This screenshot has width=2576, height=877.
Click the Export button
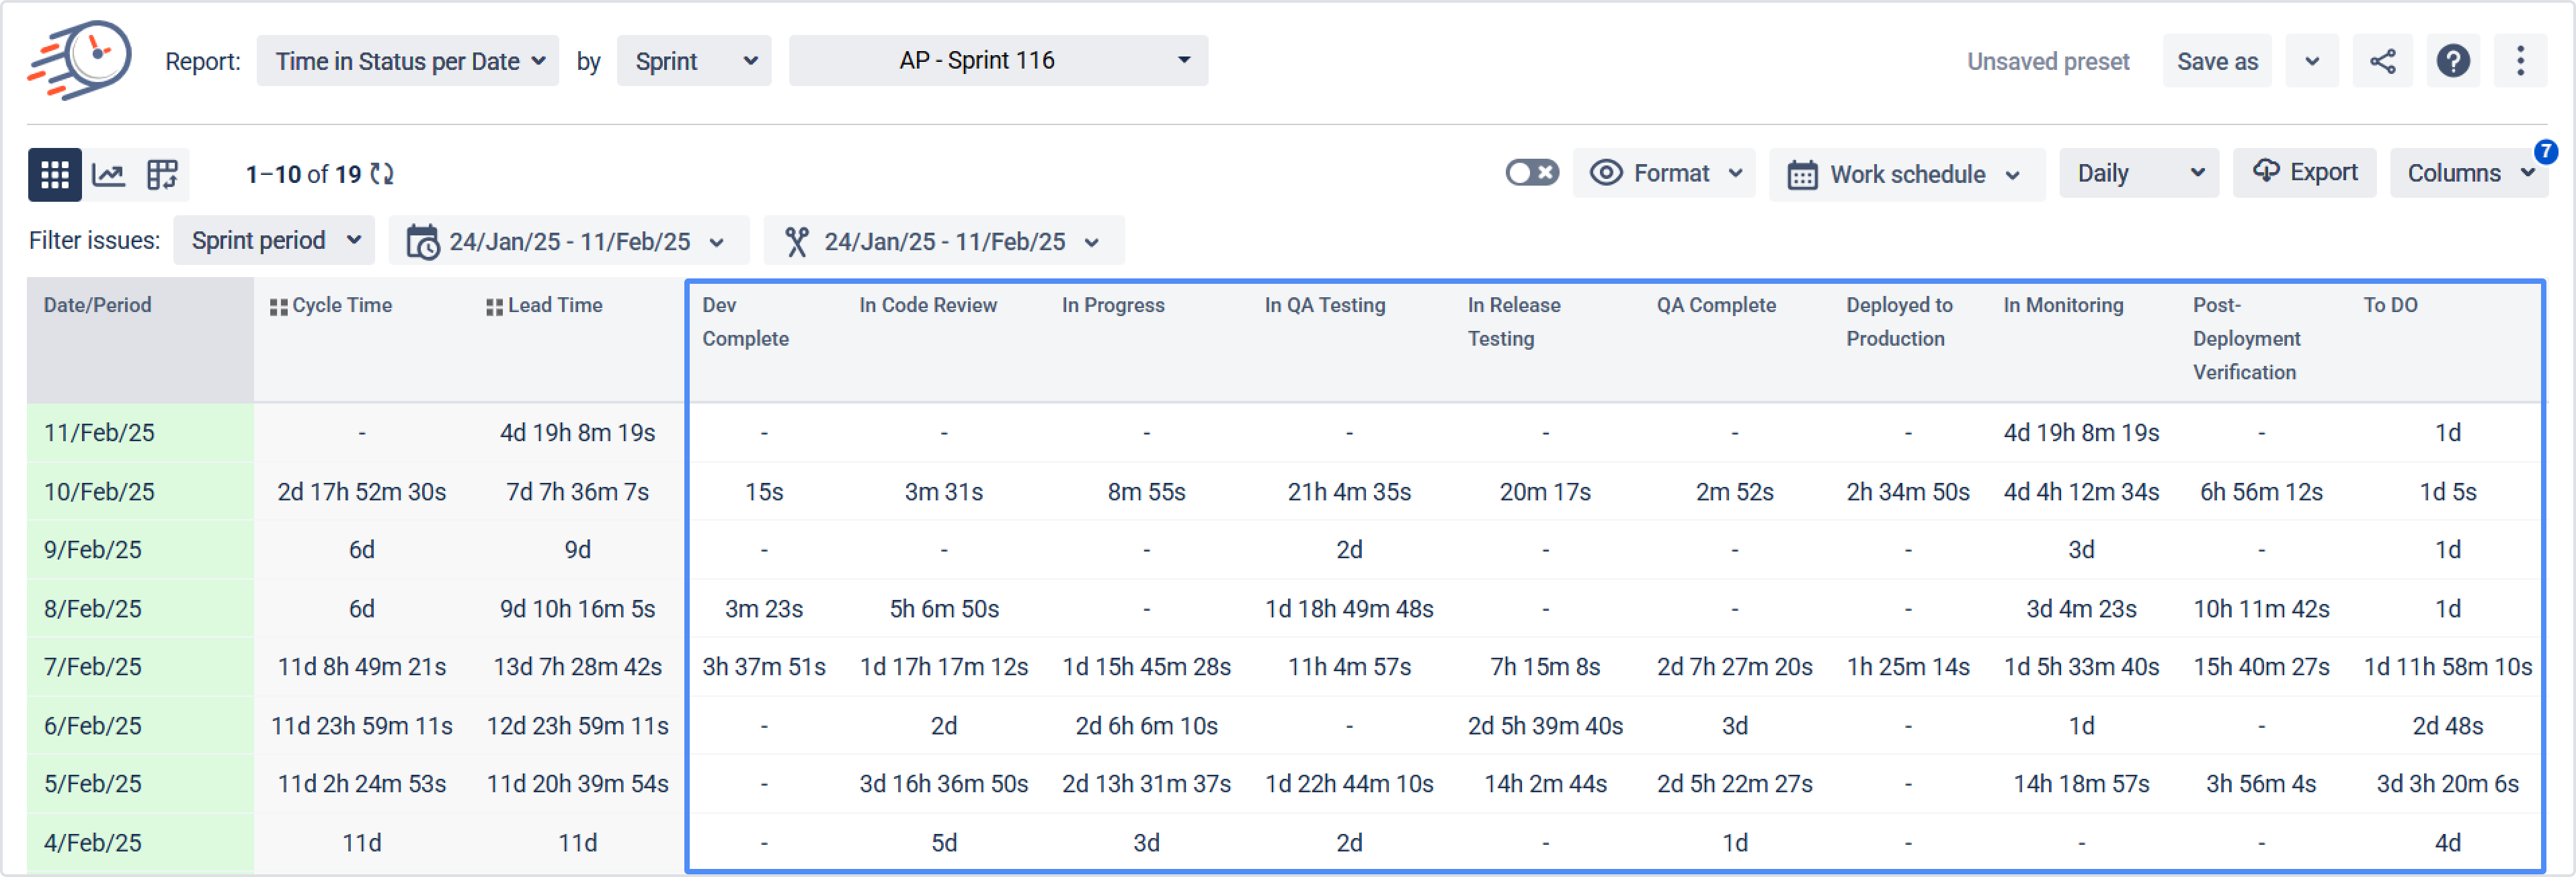pos(2304,172)
